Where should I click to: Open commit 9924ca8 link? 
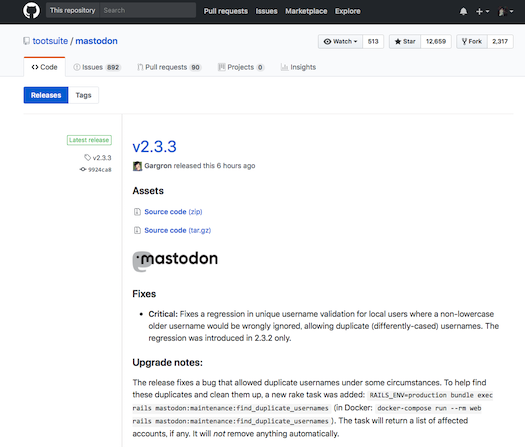[99, 170]
